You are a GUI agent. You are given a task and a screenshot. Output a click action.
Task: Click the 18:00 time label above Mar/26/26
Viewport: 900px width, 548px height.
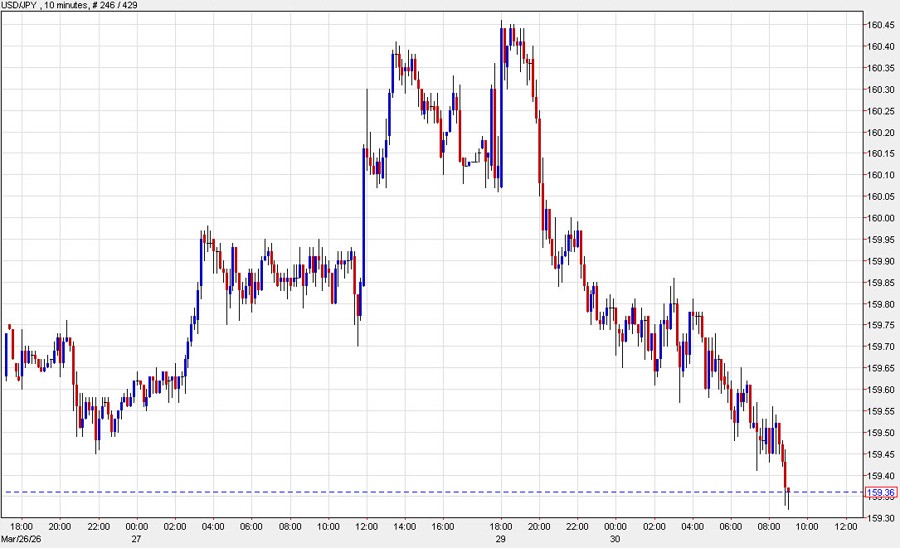(22, 527)
